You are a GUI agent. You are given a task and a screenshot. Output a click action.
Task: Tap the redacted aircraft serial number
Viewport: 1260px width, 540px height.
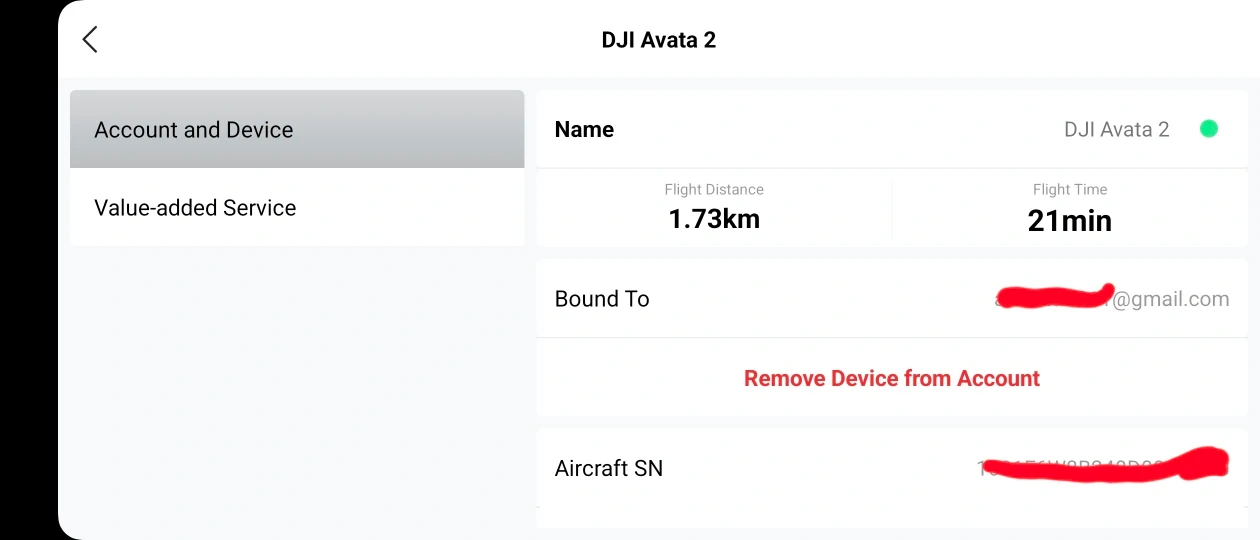[x=1100, y=468]
